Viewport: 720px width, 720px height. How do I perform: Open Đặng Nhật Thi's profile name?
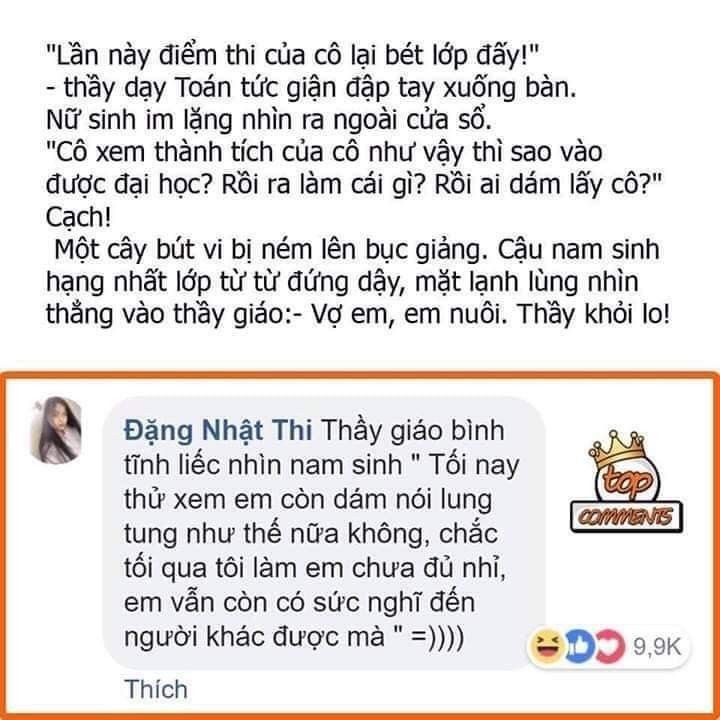point(218,431)
